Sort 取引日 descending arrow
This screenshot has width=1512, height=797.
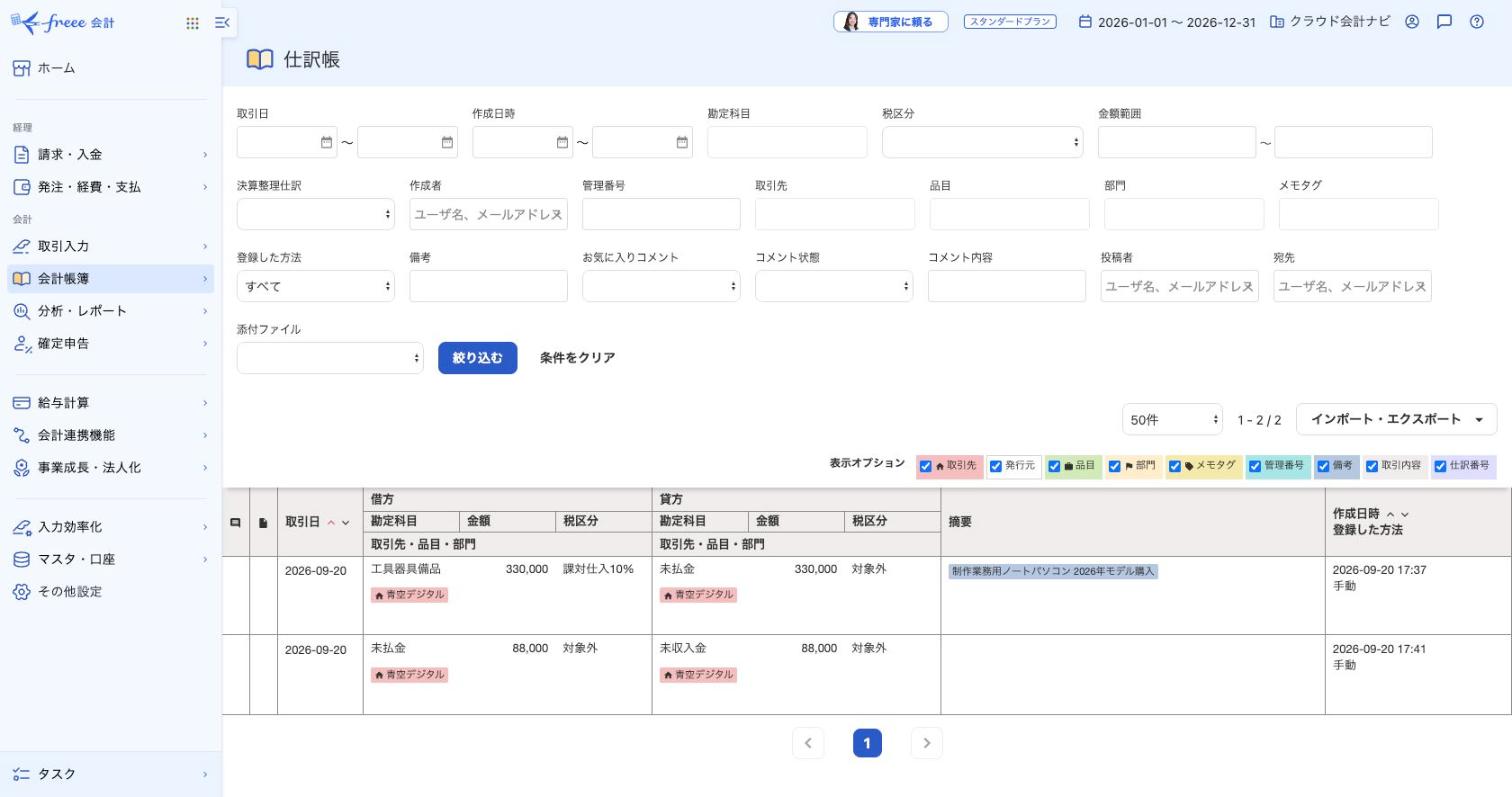click(x=346, y=522)
